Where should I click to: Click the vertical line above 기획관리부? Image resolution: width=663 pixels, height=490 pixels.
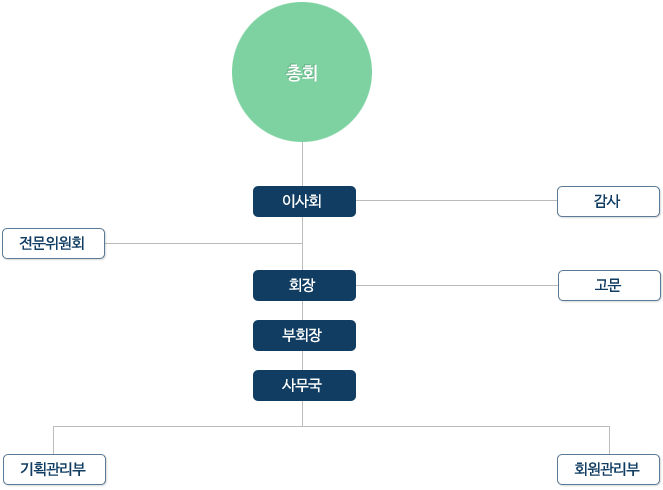(x=53, y=441)
